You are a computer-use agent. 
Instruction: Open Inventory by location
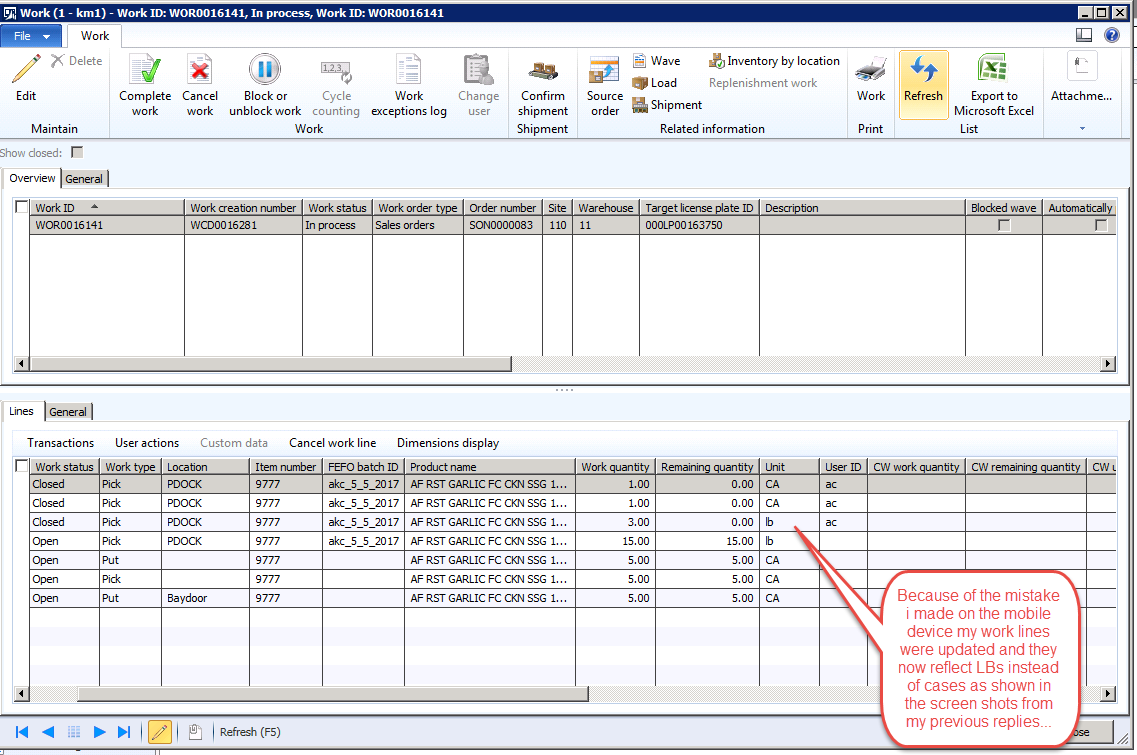[x=774, y=61]
